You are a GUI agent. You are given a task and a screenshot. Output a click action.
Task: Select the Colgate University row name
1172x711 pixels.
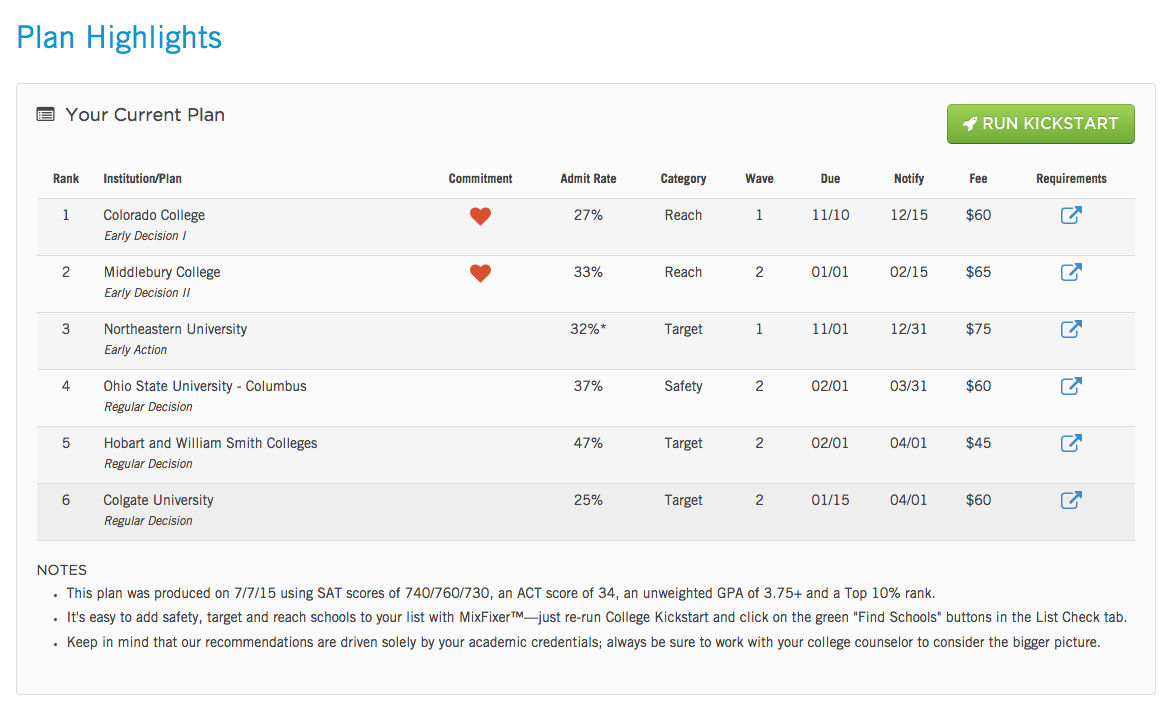point(158,500)
